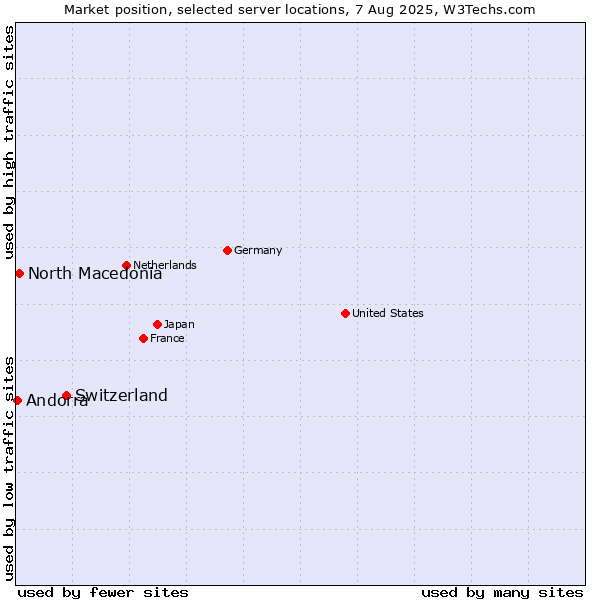The height and width of the screenshot is (600, 600).
Task: Click the red North Macedonia data point
Action: click(x=20, y=274)
